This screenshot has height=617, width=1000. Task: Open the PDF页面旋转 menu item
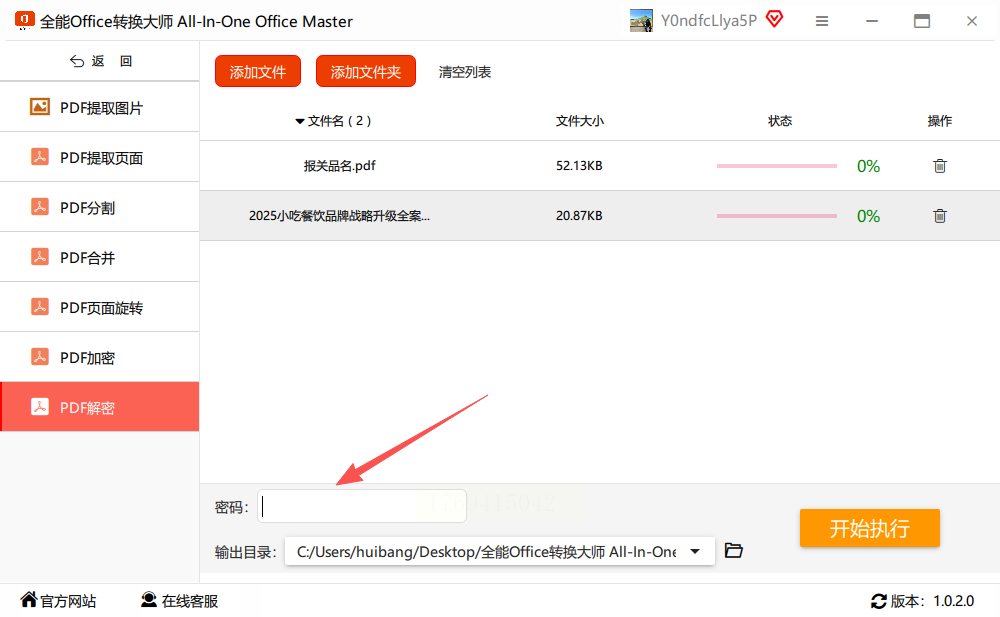click(x=99, y=307)
